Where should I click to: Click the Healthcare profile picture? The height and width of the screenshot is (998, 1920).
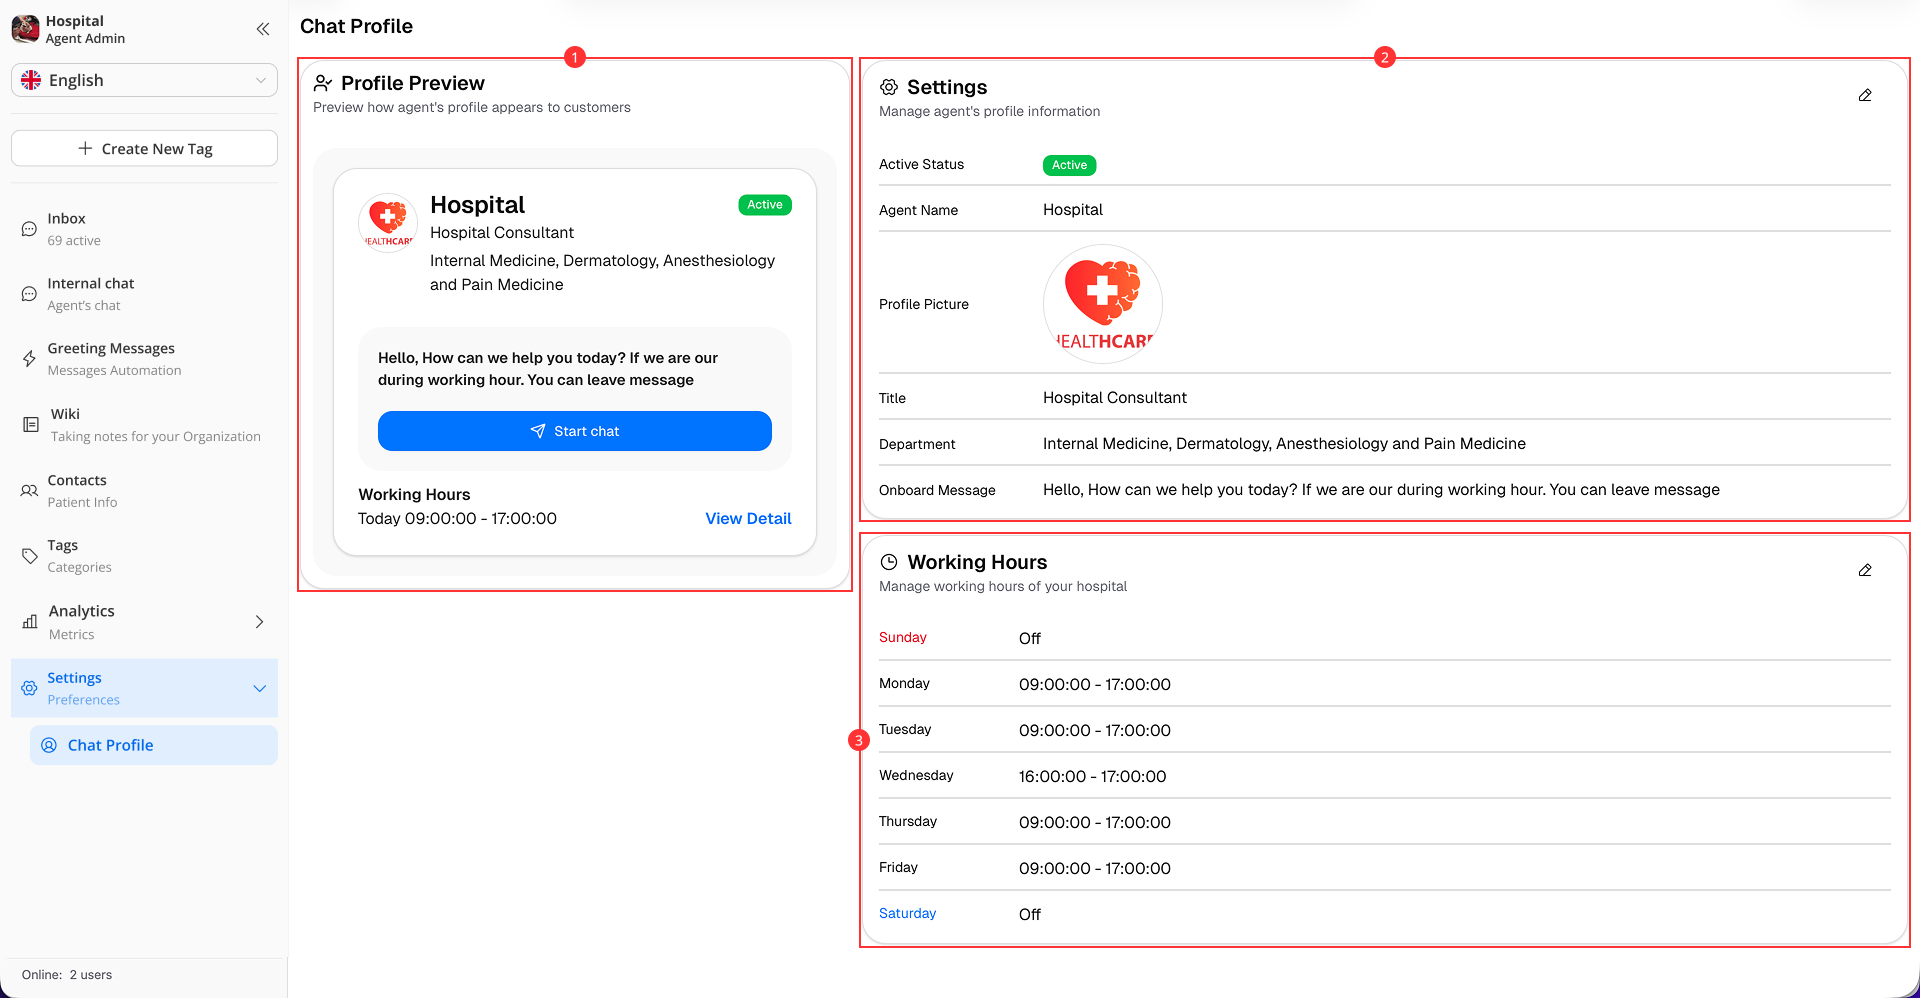(x=1102, y=303)
